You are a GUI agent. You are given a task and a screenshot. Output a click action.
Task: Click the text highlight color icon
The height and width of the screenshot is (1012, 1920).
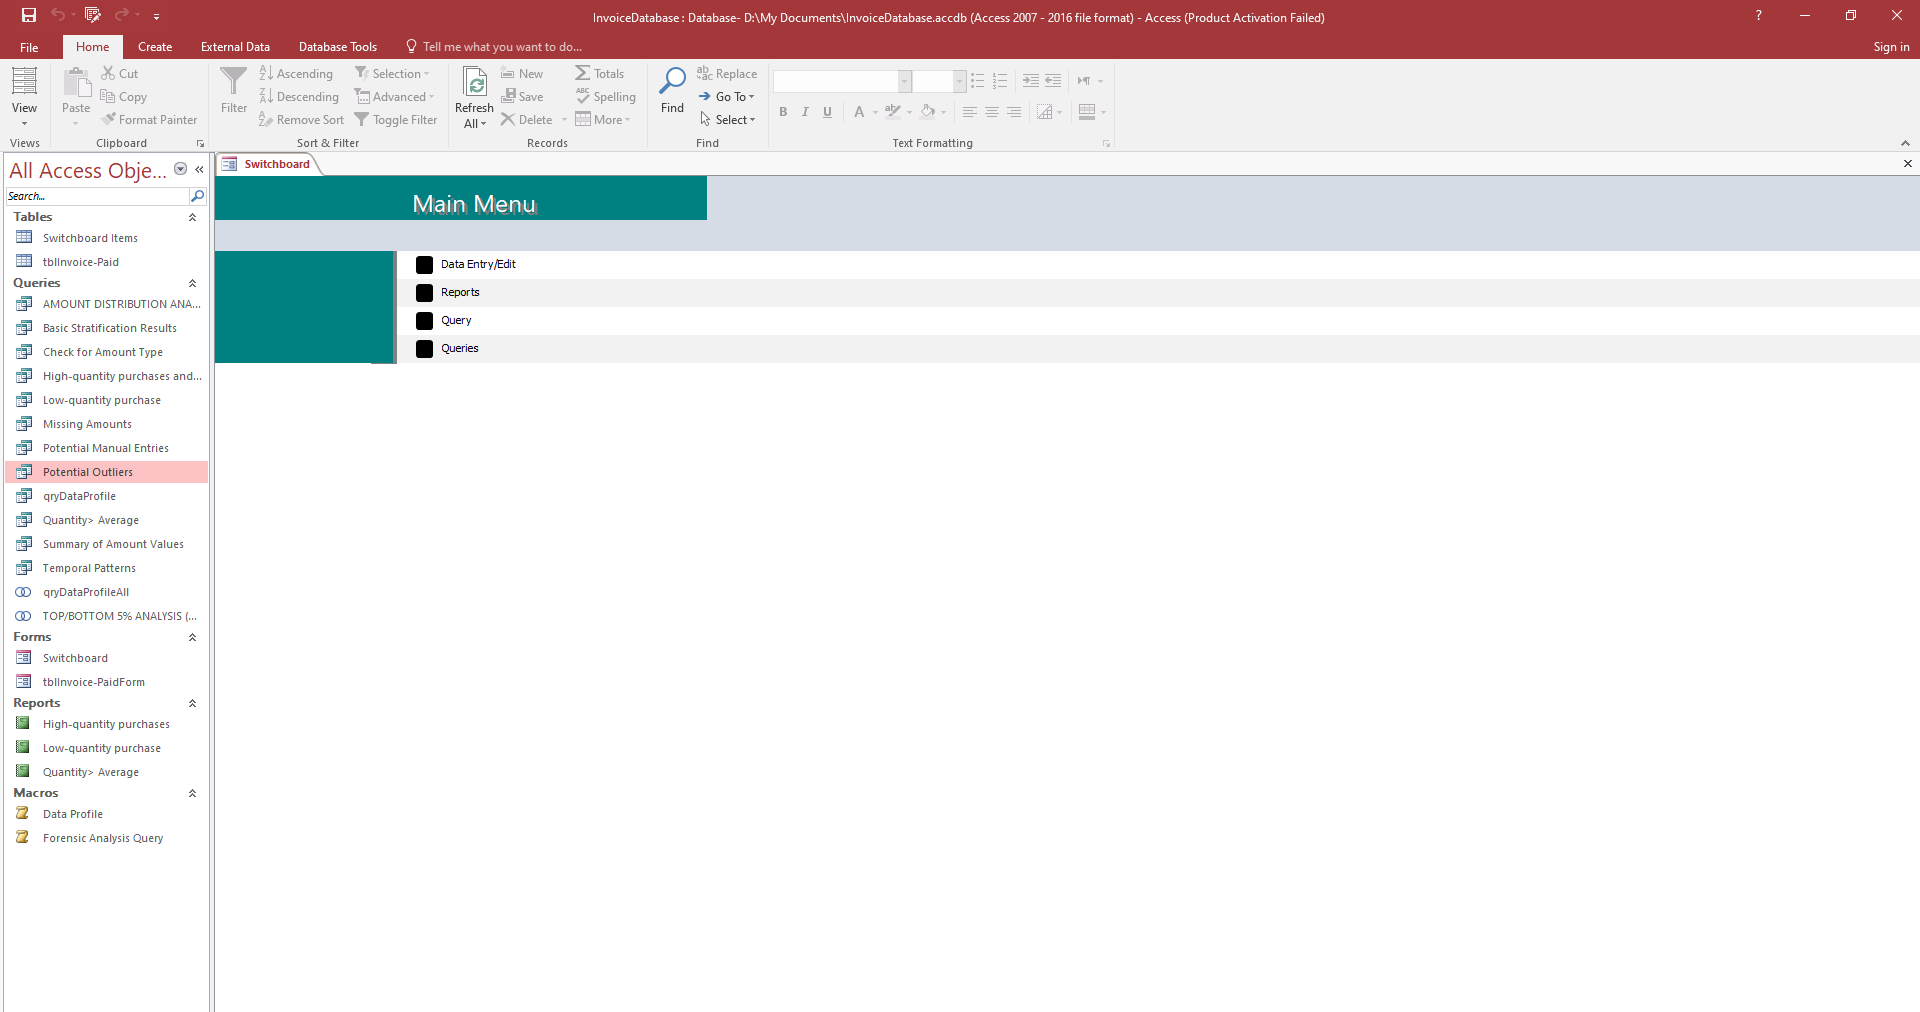point(892,112)
